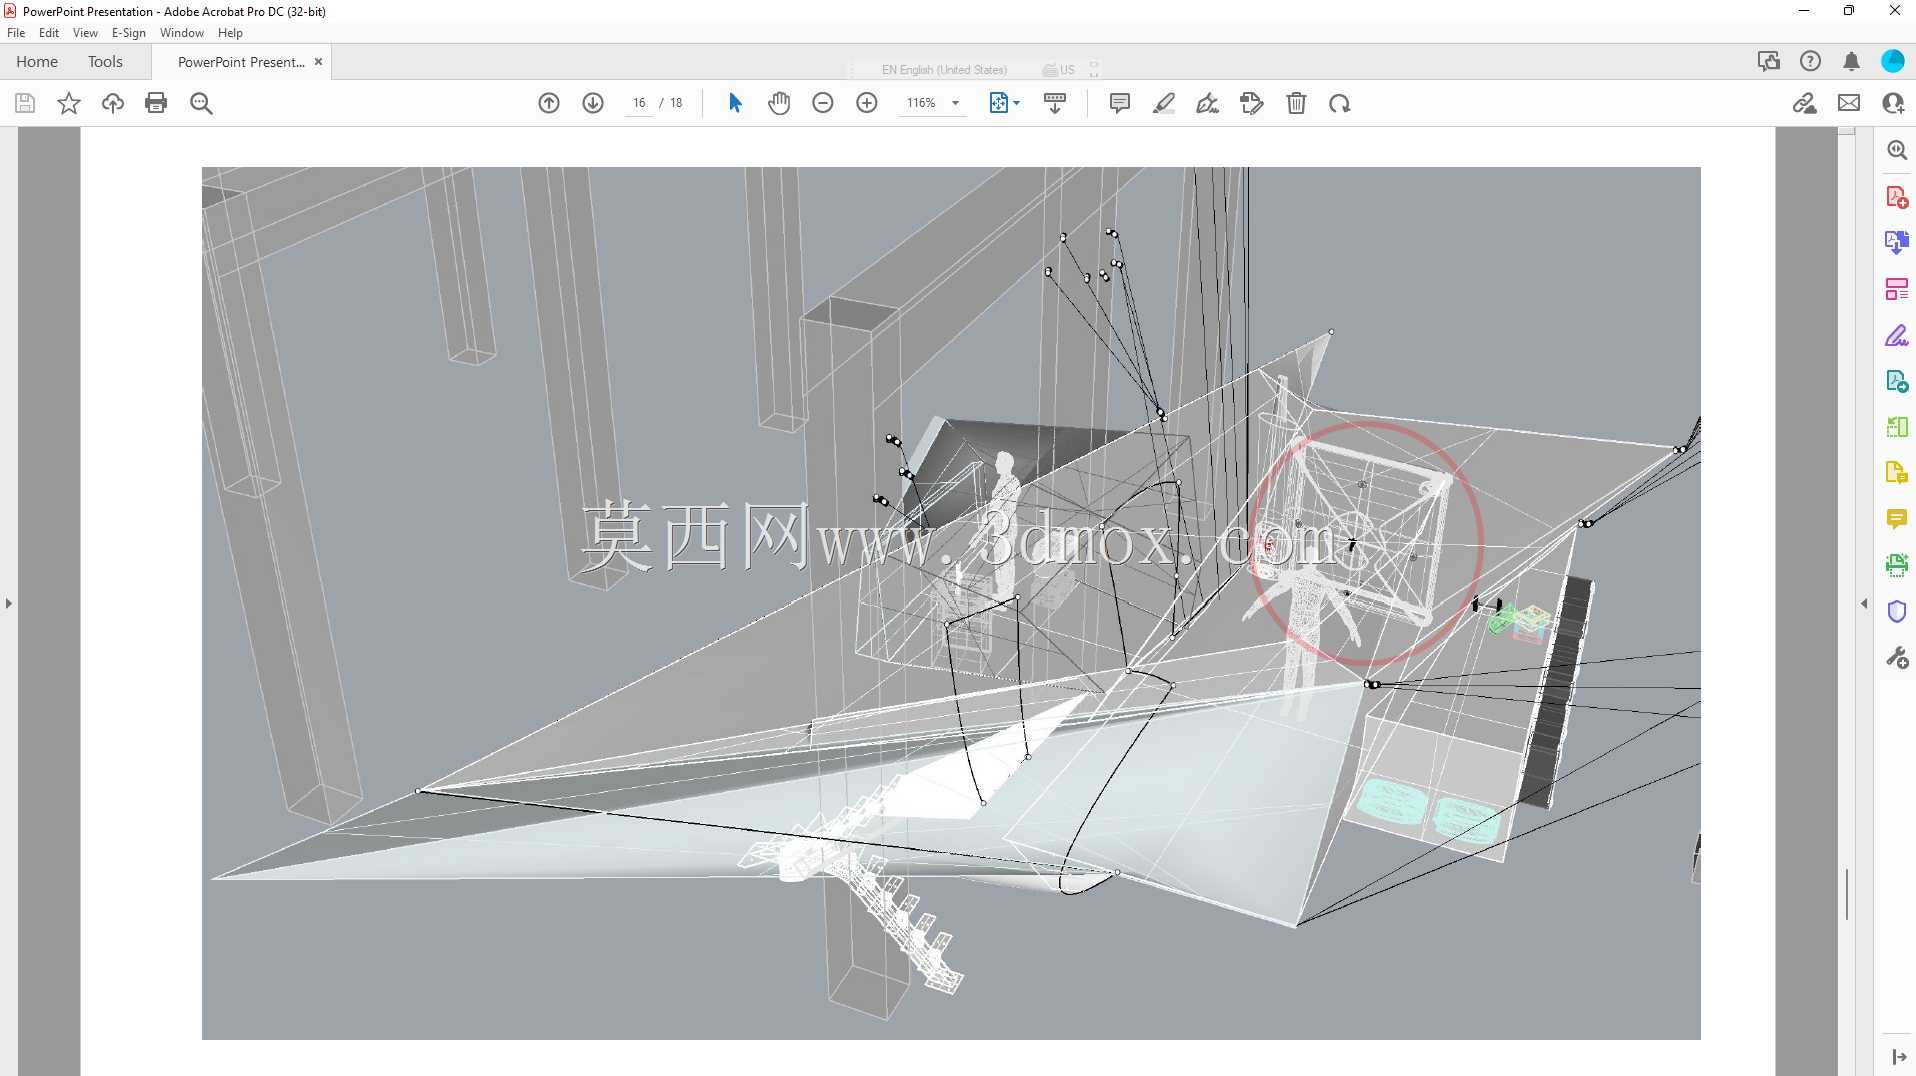Select the highlight text pen tool
Screen dimensions: 1916x1076
[1164, 103]
